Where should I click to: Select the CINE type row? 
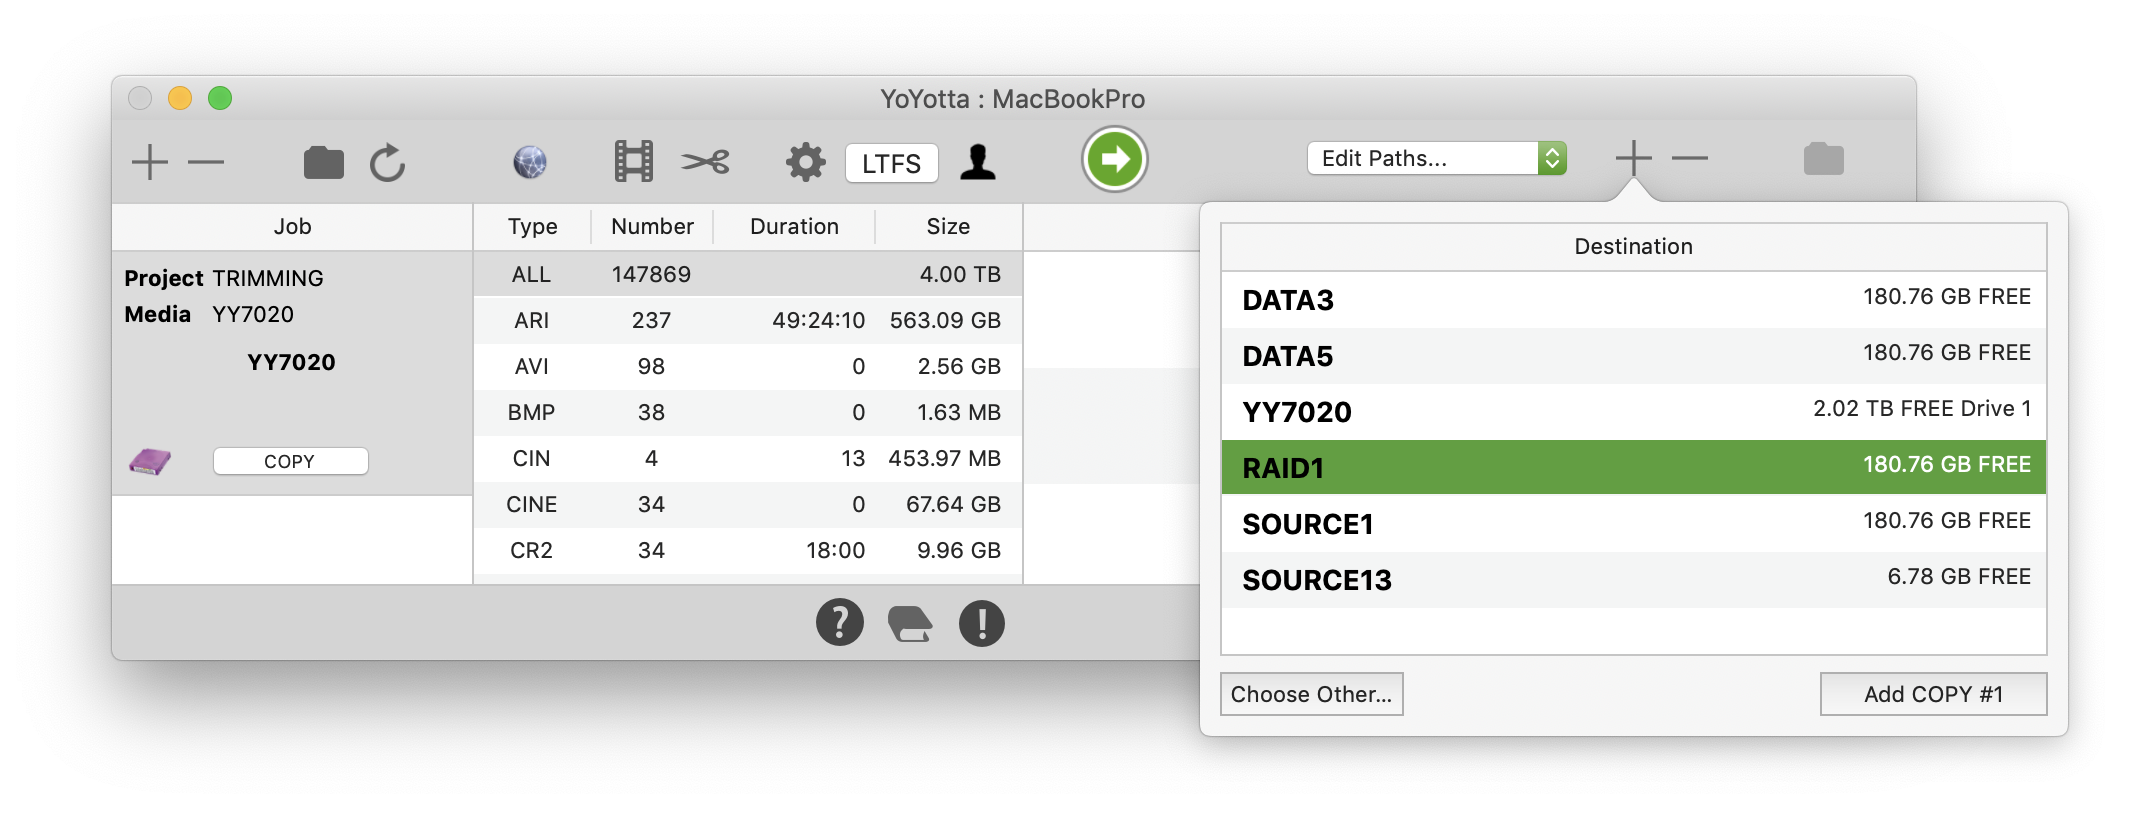[x=748, y=504]
